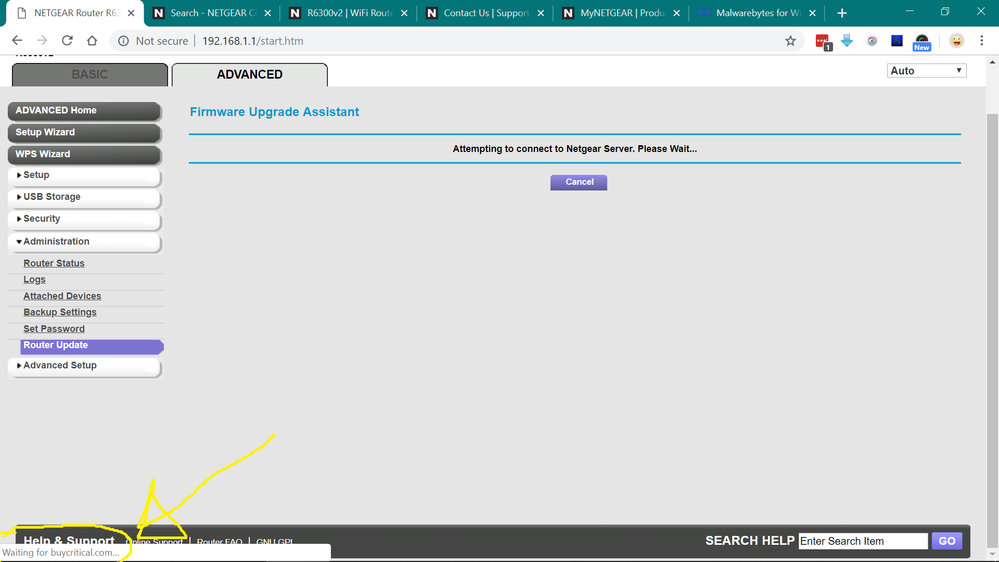This screenshot has height=562, width=999.
Task: Open the blue download arrow extension
Action: tap(847, 41)
